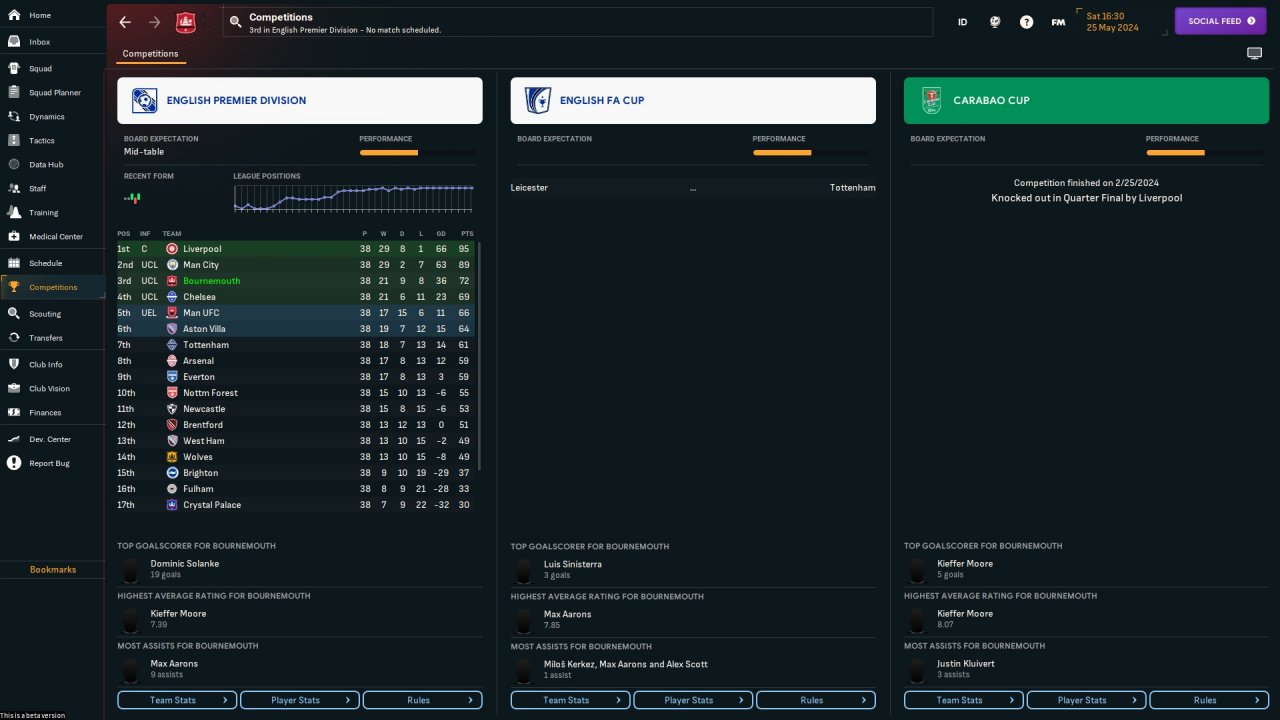
Task: Click the Report Bug icon
Action: 14,463
